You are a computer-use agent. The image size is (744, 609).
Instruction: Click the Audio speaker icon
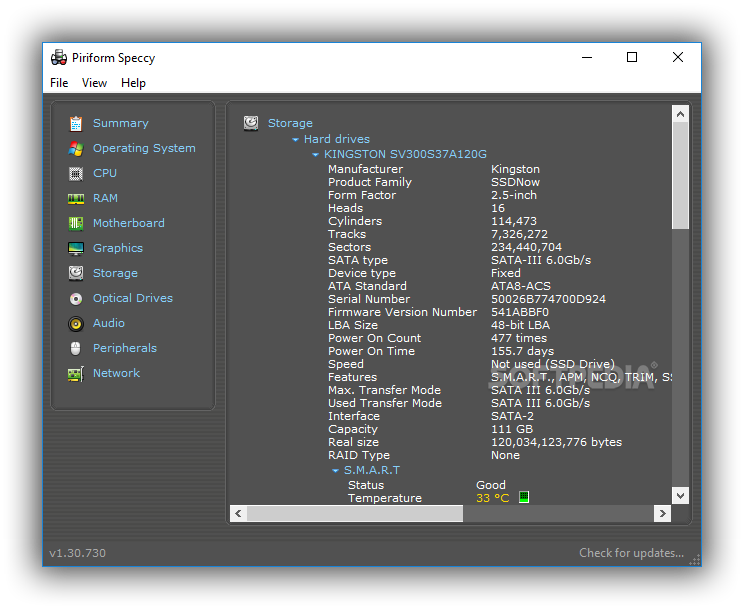(x=76, y=324)
